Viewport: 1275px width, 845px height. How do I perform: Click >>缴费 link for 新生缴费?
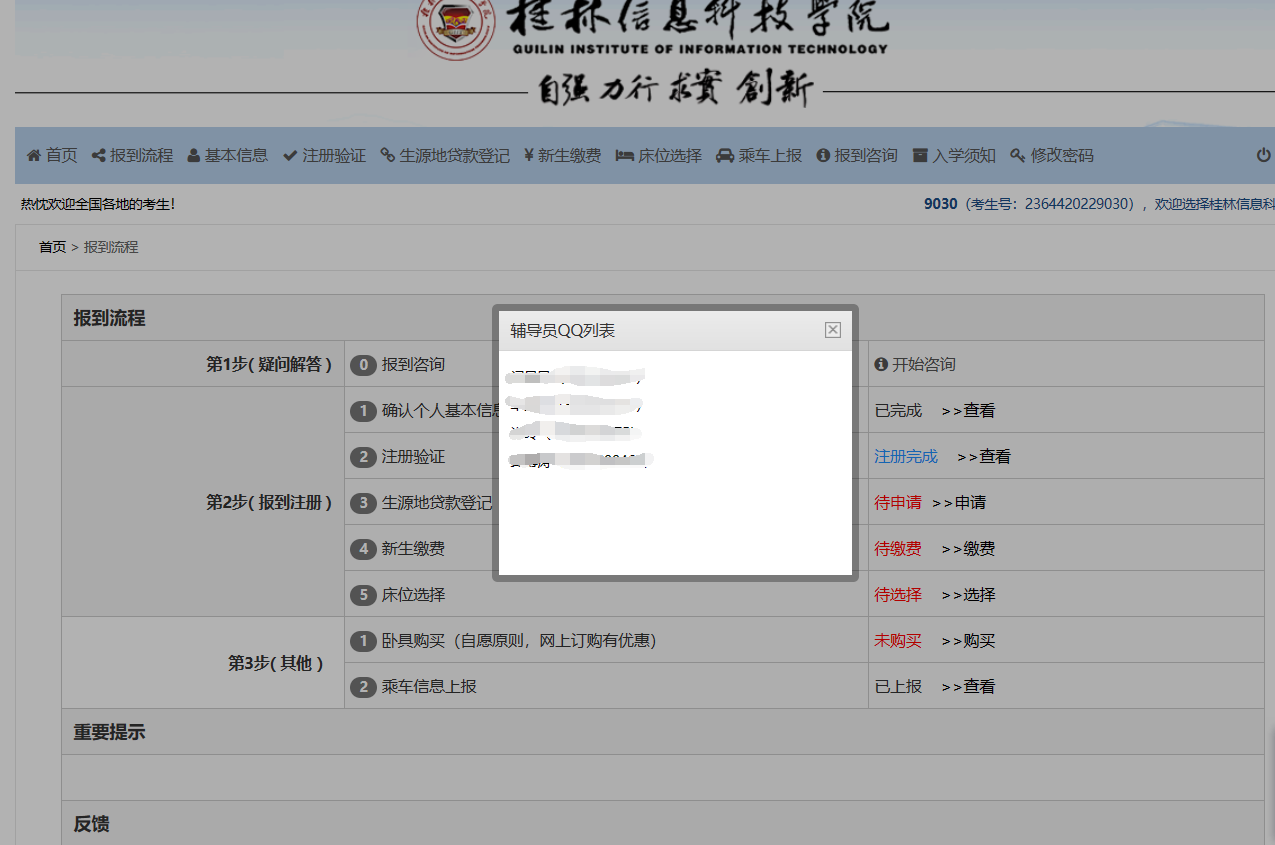pyautogui.click(x=968, y=549)
